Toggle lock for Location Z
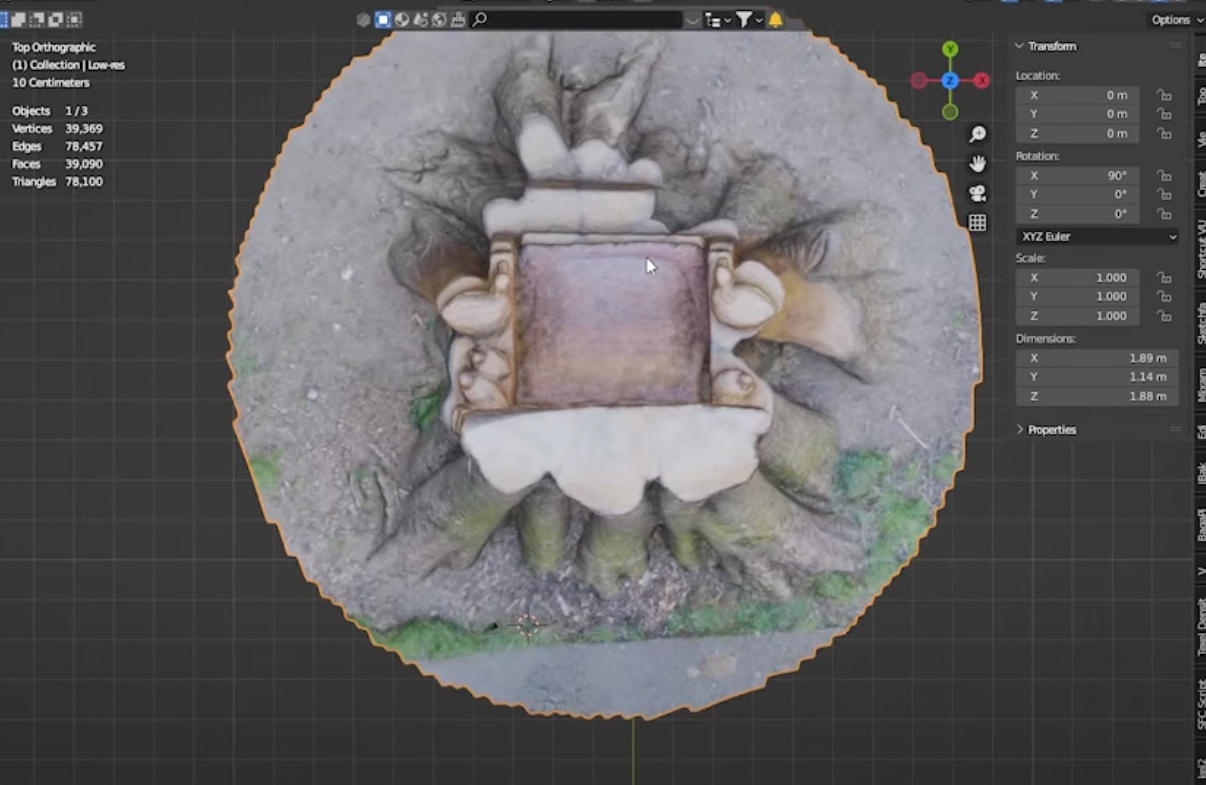Image resolution: width=1206 pixels, height=785 pixels. click(x=1164, y=133)
